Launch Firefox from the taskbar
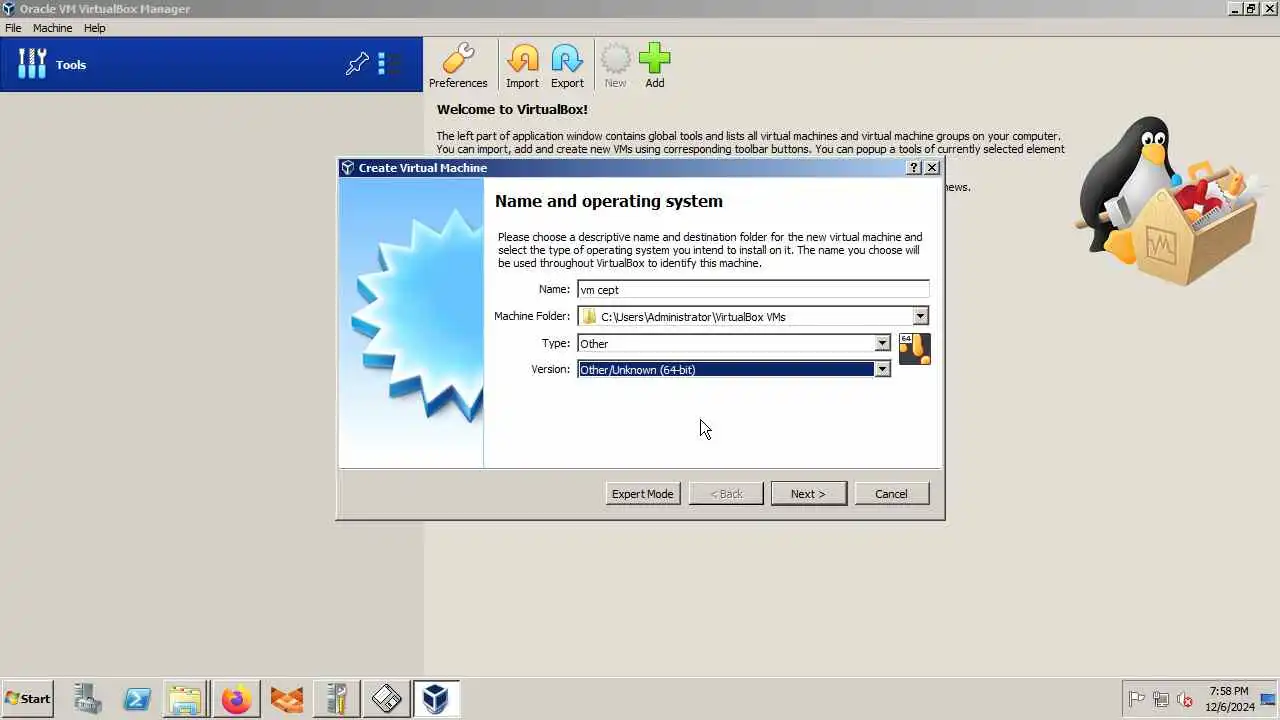The image size is (1280, 720). (x=237, y=699)
